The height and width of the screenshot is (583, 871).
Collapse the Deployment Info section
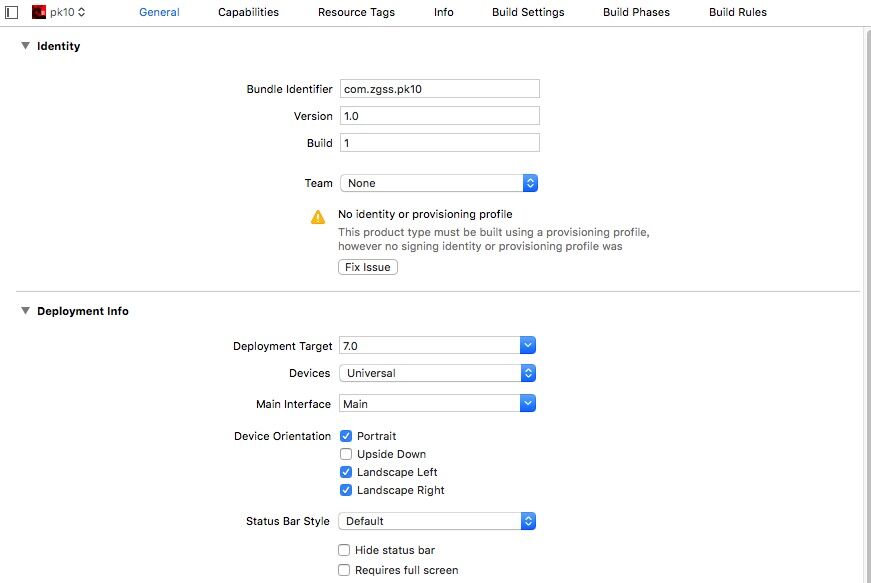26,310
